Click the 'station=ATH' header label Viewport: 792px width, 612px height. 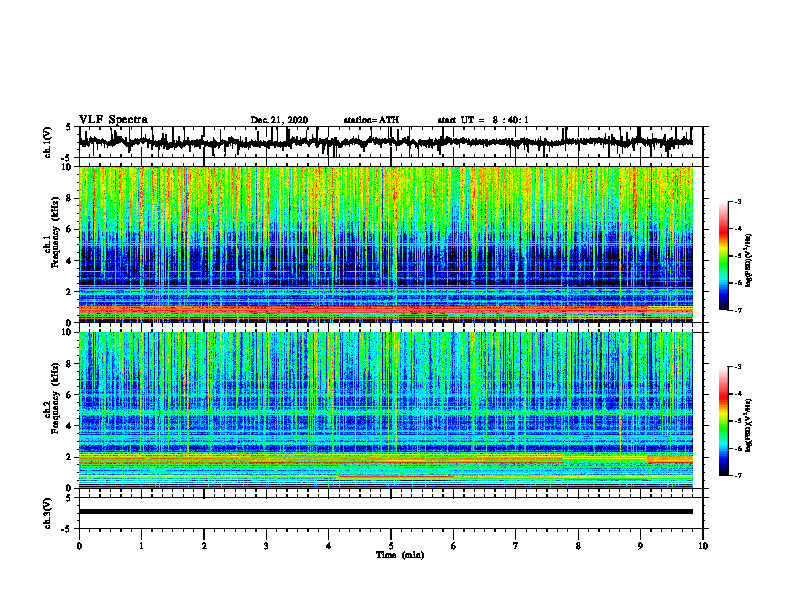point(371,120)
